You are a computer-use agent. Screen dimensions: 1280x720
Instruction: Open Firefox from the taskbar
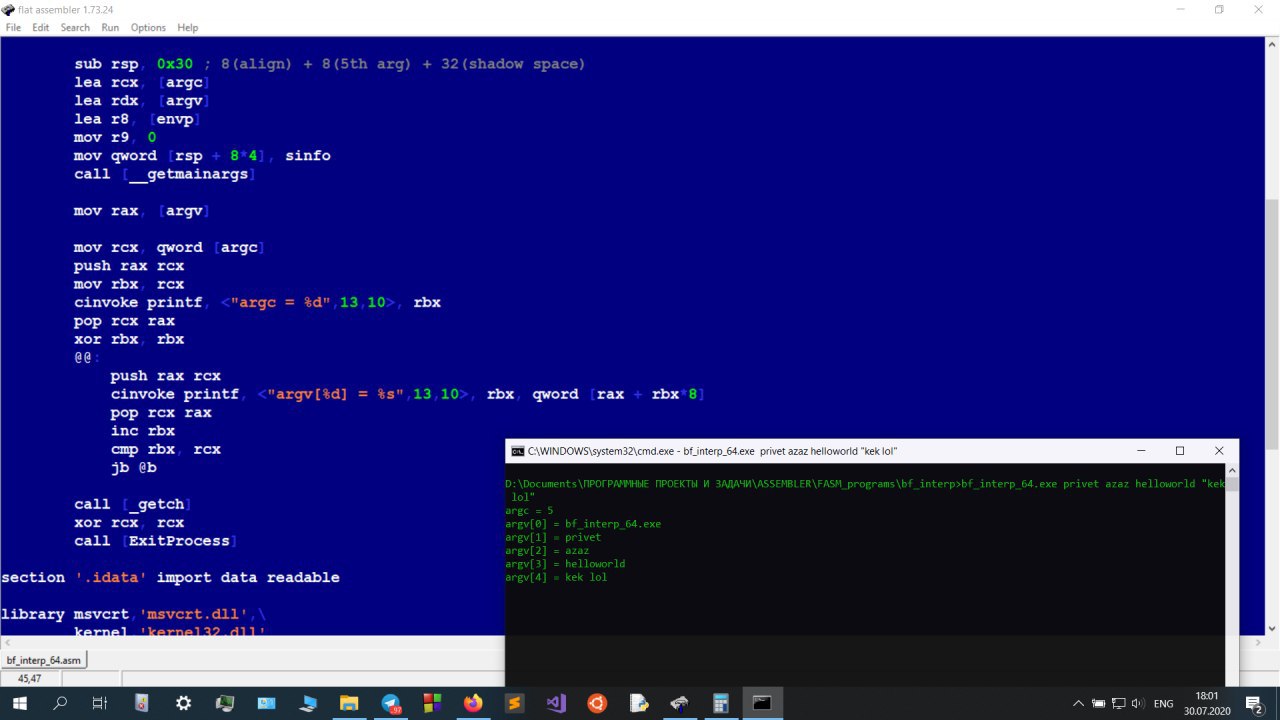coord(473,703)
